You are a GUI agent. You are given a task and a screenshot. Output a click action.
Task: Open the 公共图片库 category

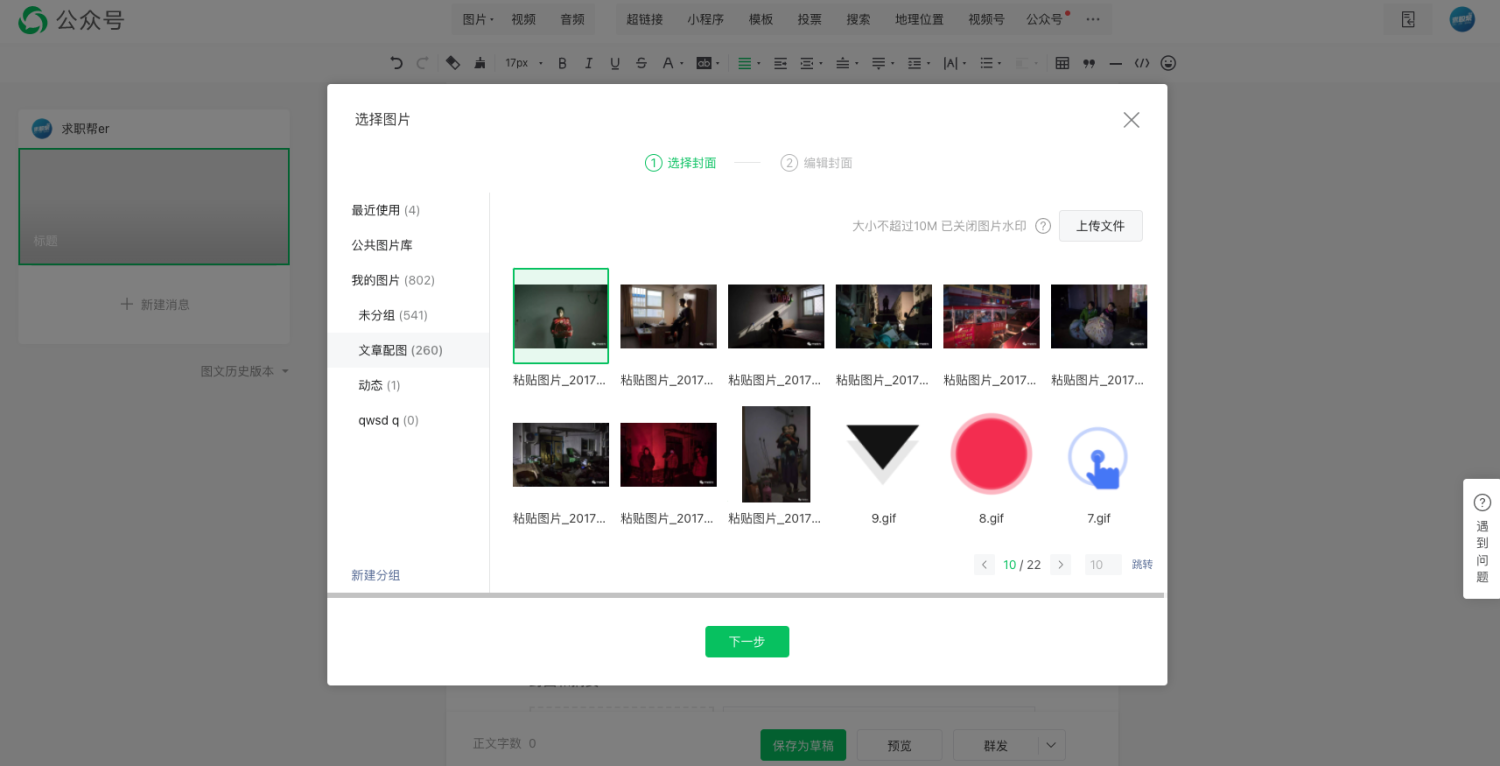(382, 245)
